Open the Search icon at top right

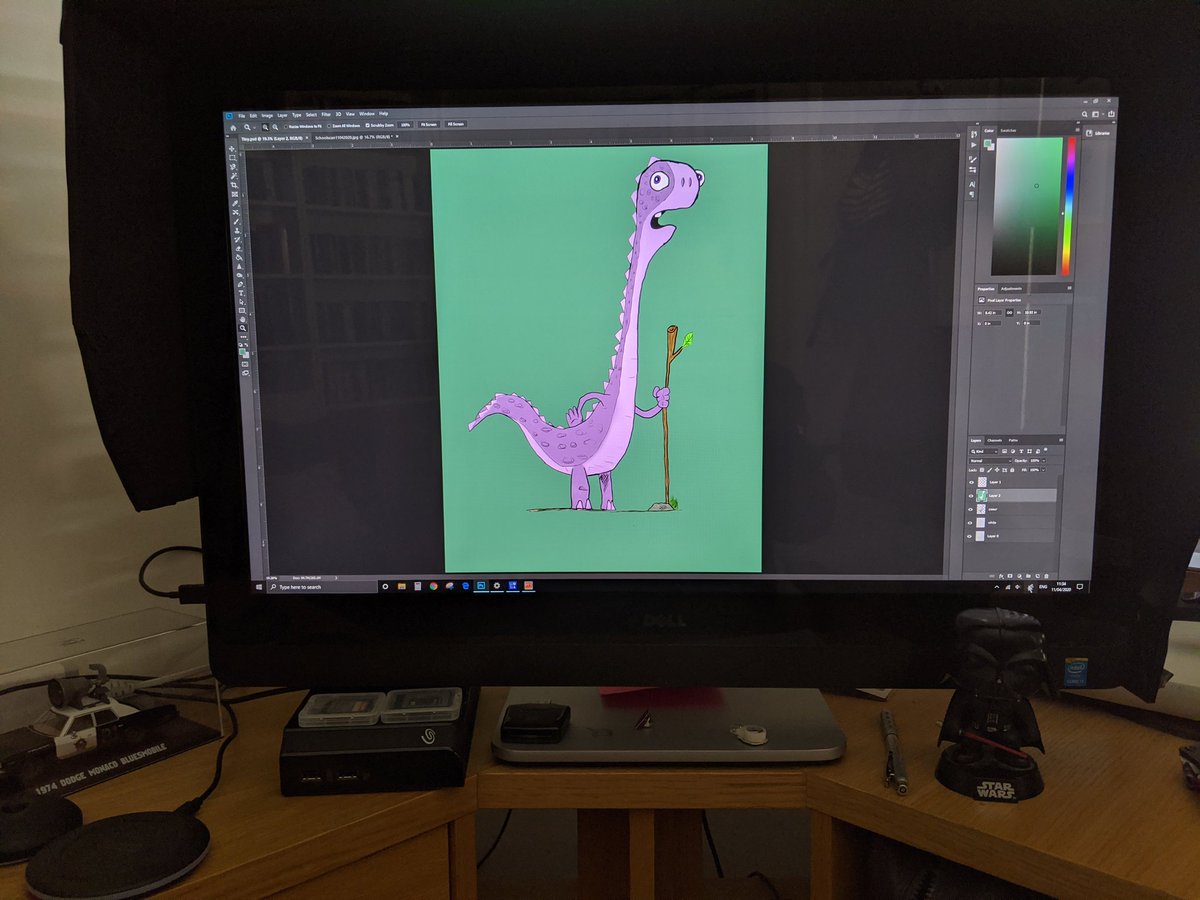[x=1084, y=114]
